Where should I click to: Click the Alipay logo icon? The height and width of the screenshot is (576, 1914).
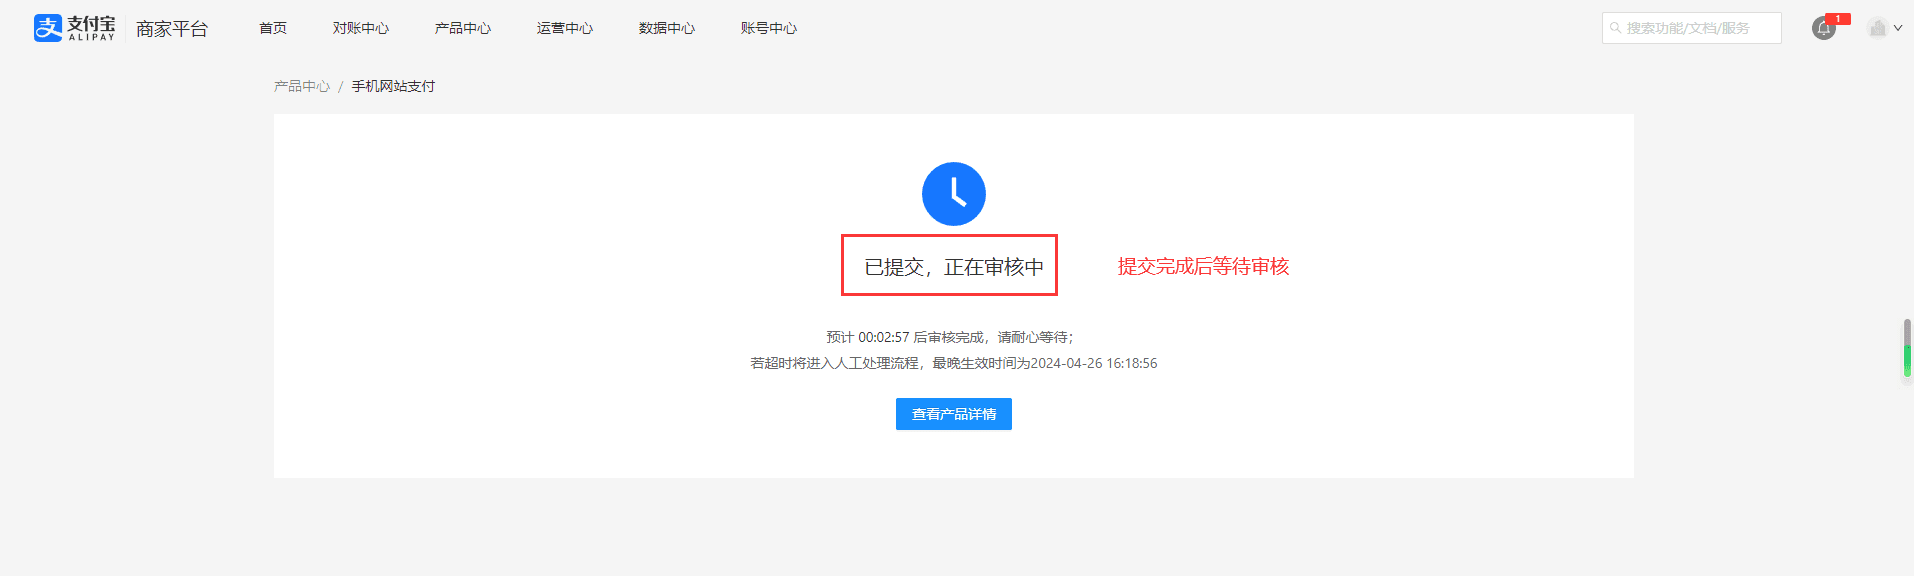(x=48, y=28)
